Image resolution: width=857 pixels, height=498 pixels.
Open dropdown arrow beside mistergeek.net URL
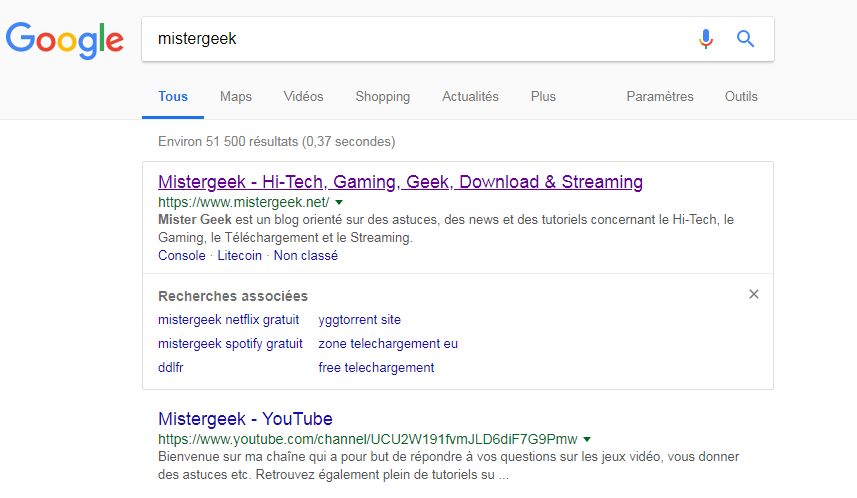pyautogui.click(x=339, y=202)
